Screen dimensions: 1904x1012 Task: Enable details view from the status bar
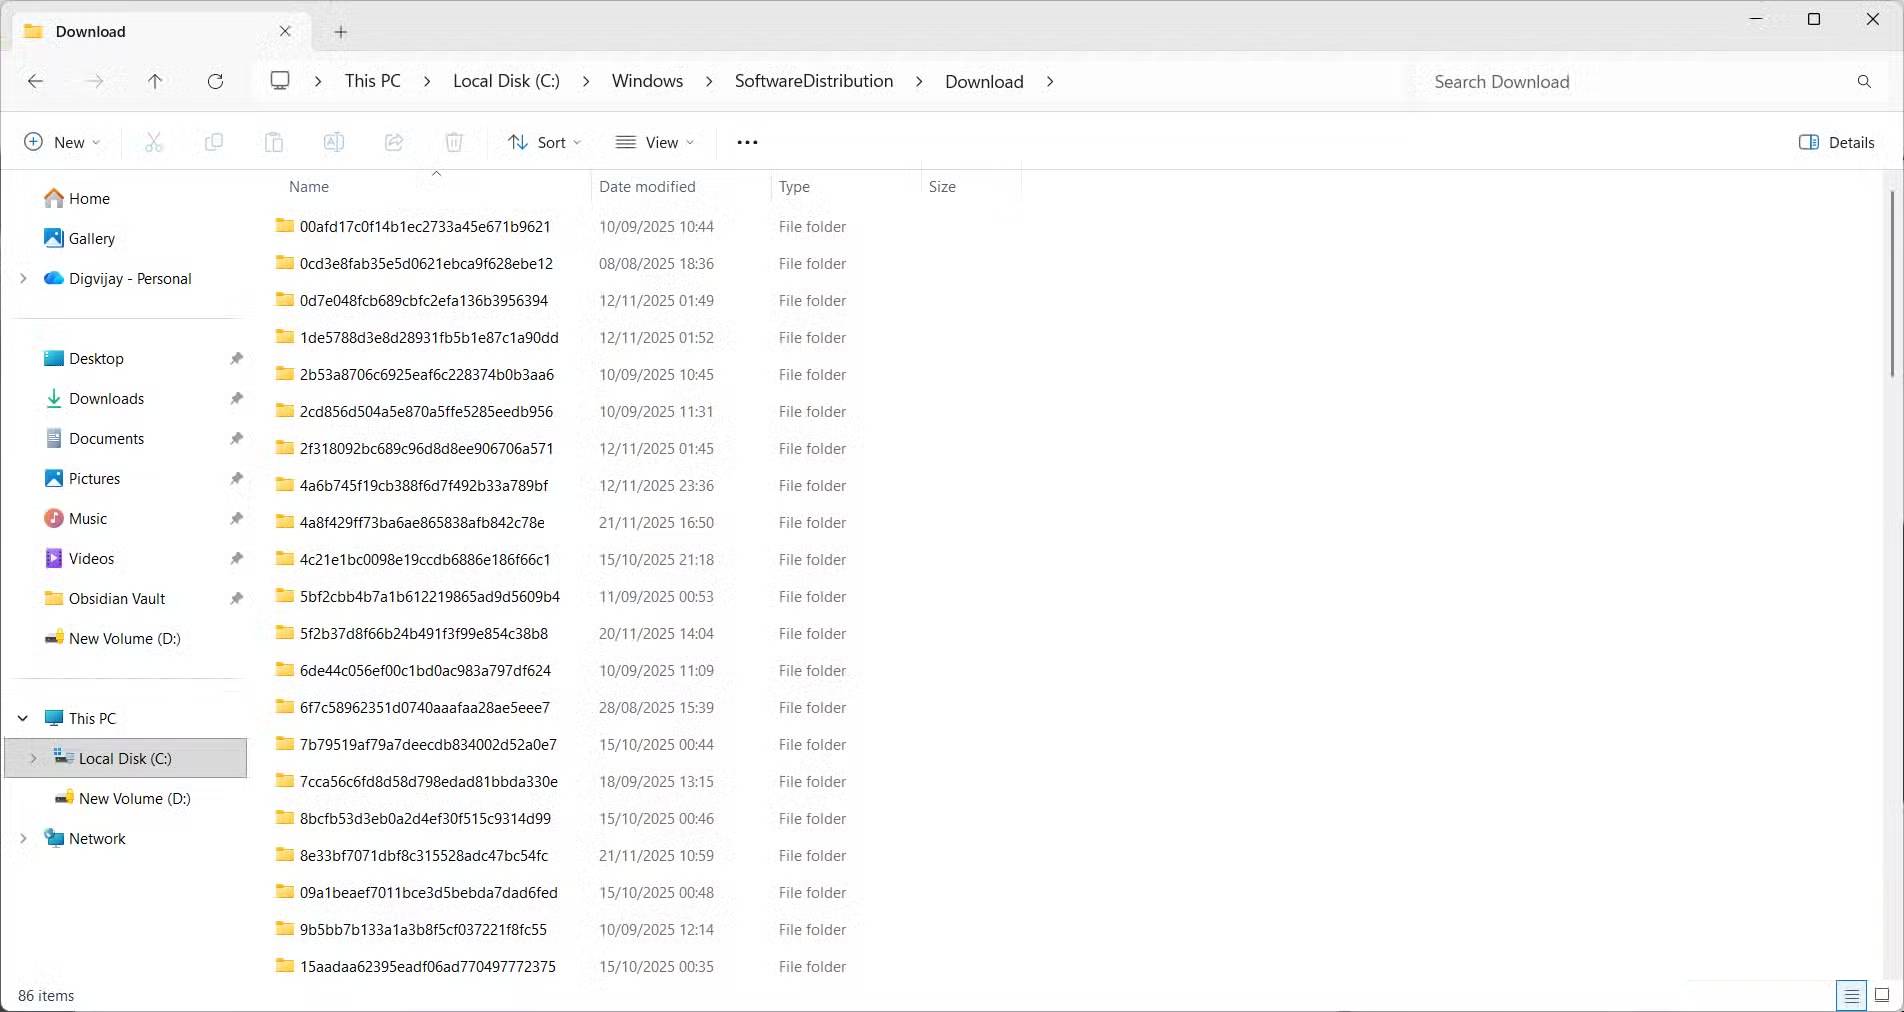pyautogui.click(x=1851, y=995)
